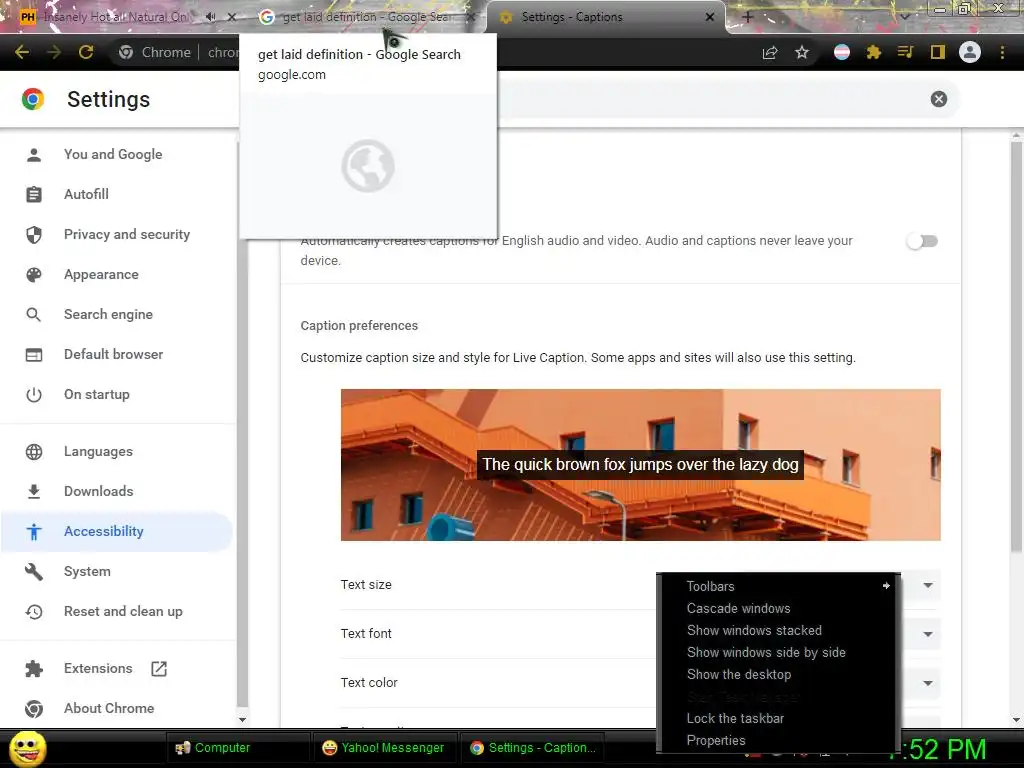Open the Extensions puzzle piece toolbar icon
This screenshot has width=1024, height=768.
coord(873,52)
